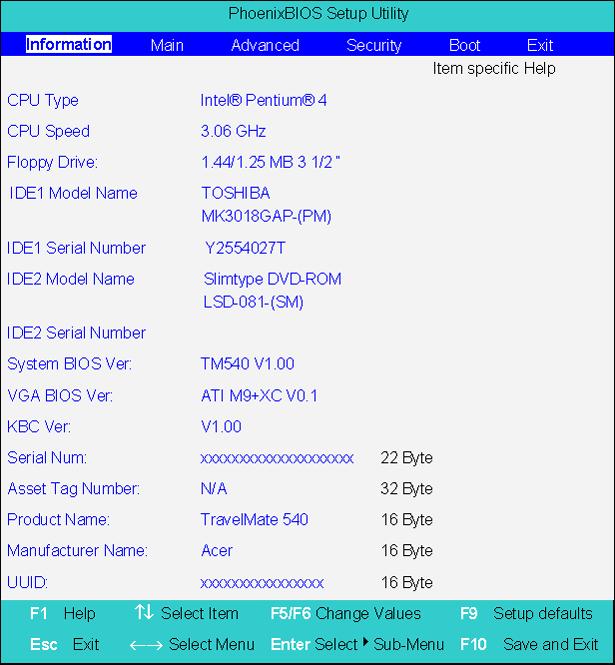Click the Sub-Menu triangle marker
This screenshot has height=665, width=615.
(366, 642)
